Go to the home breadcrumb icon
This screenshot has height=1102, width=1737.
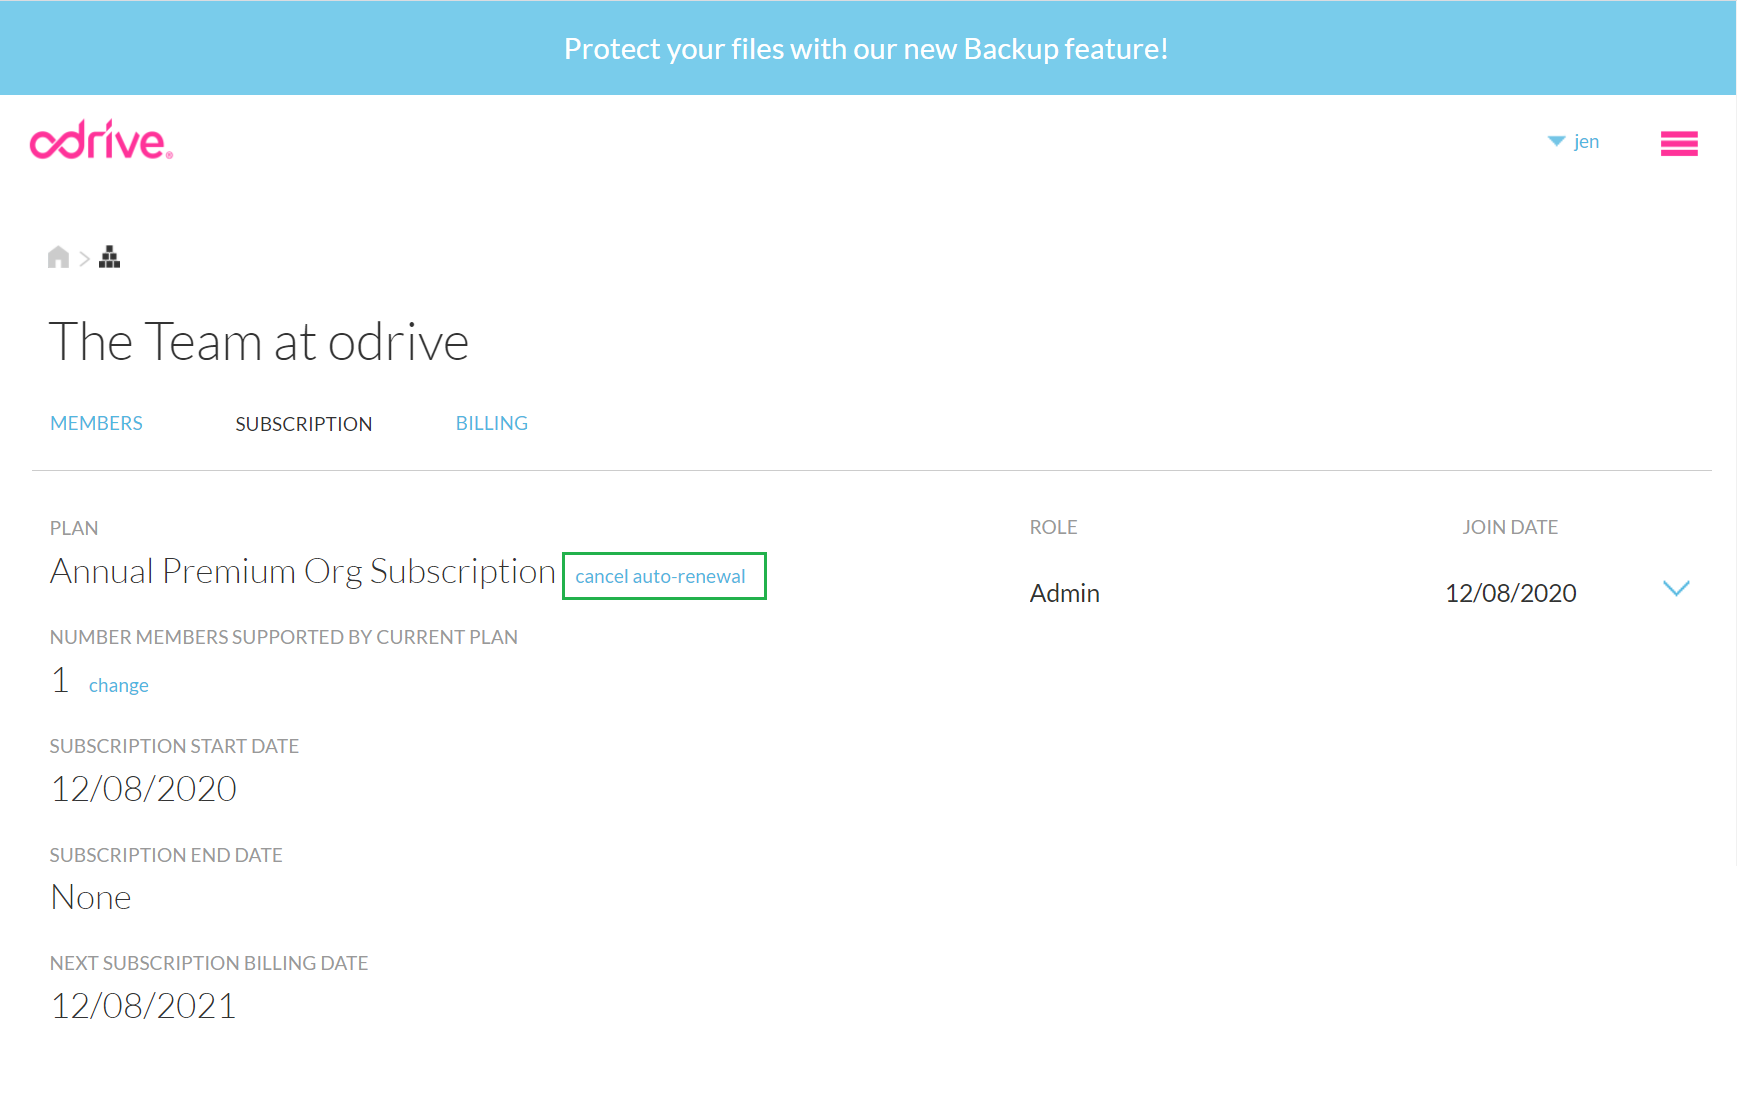58,258
